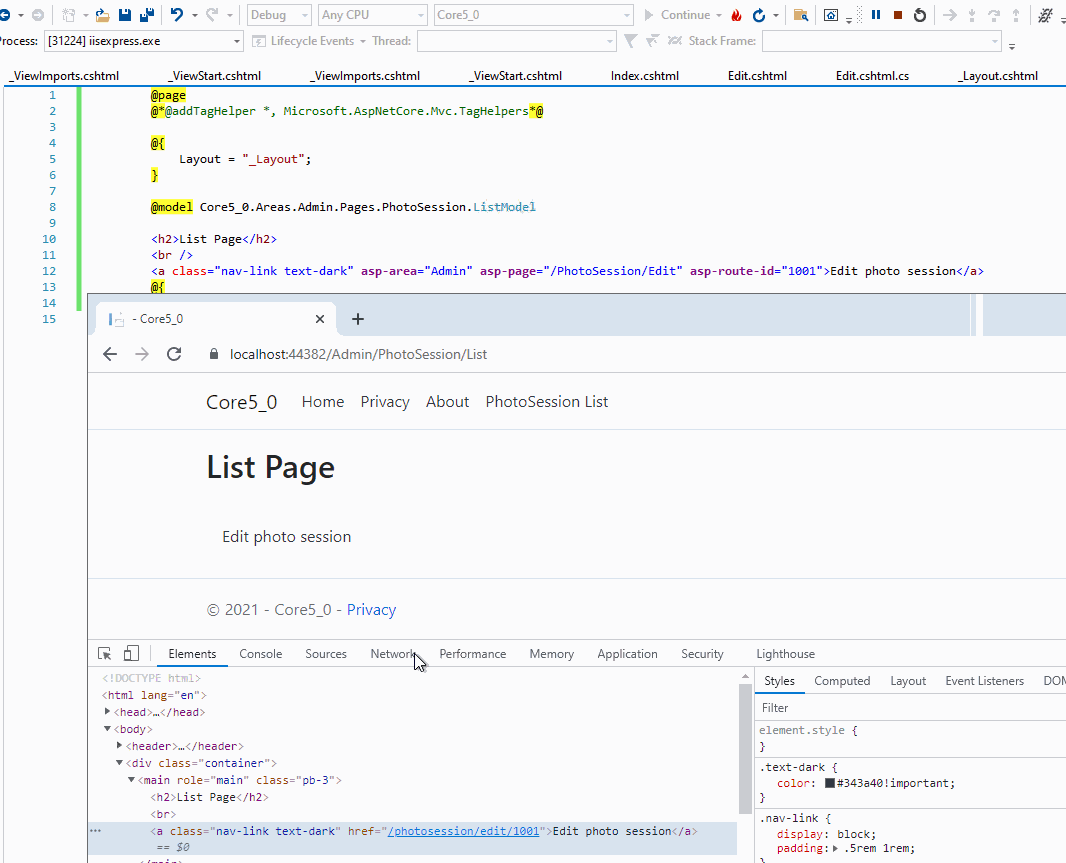This screenshot has width=1066, height=863.
Task: Open the Debug configuration dropdown
Action: coord(279,15)
